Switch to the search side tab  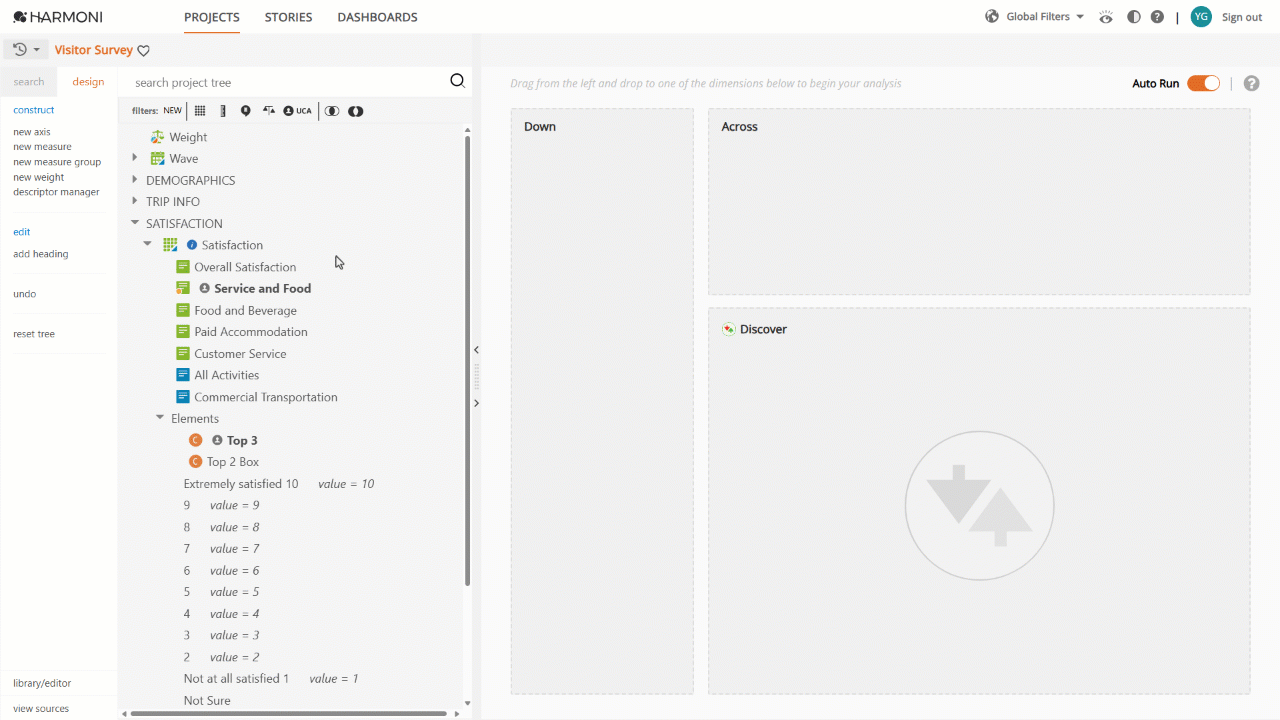coord(29,82)
